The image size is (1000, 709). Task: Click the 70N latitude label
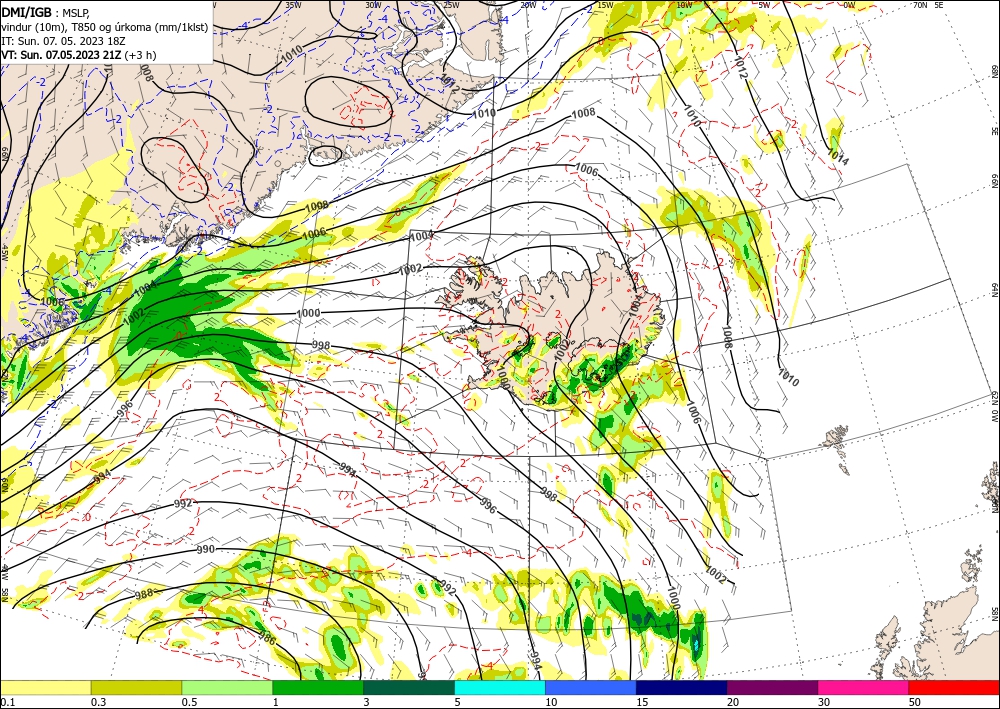(x=920, y=5)
